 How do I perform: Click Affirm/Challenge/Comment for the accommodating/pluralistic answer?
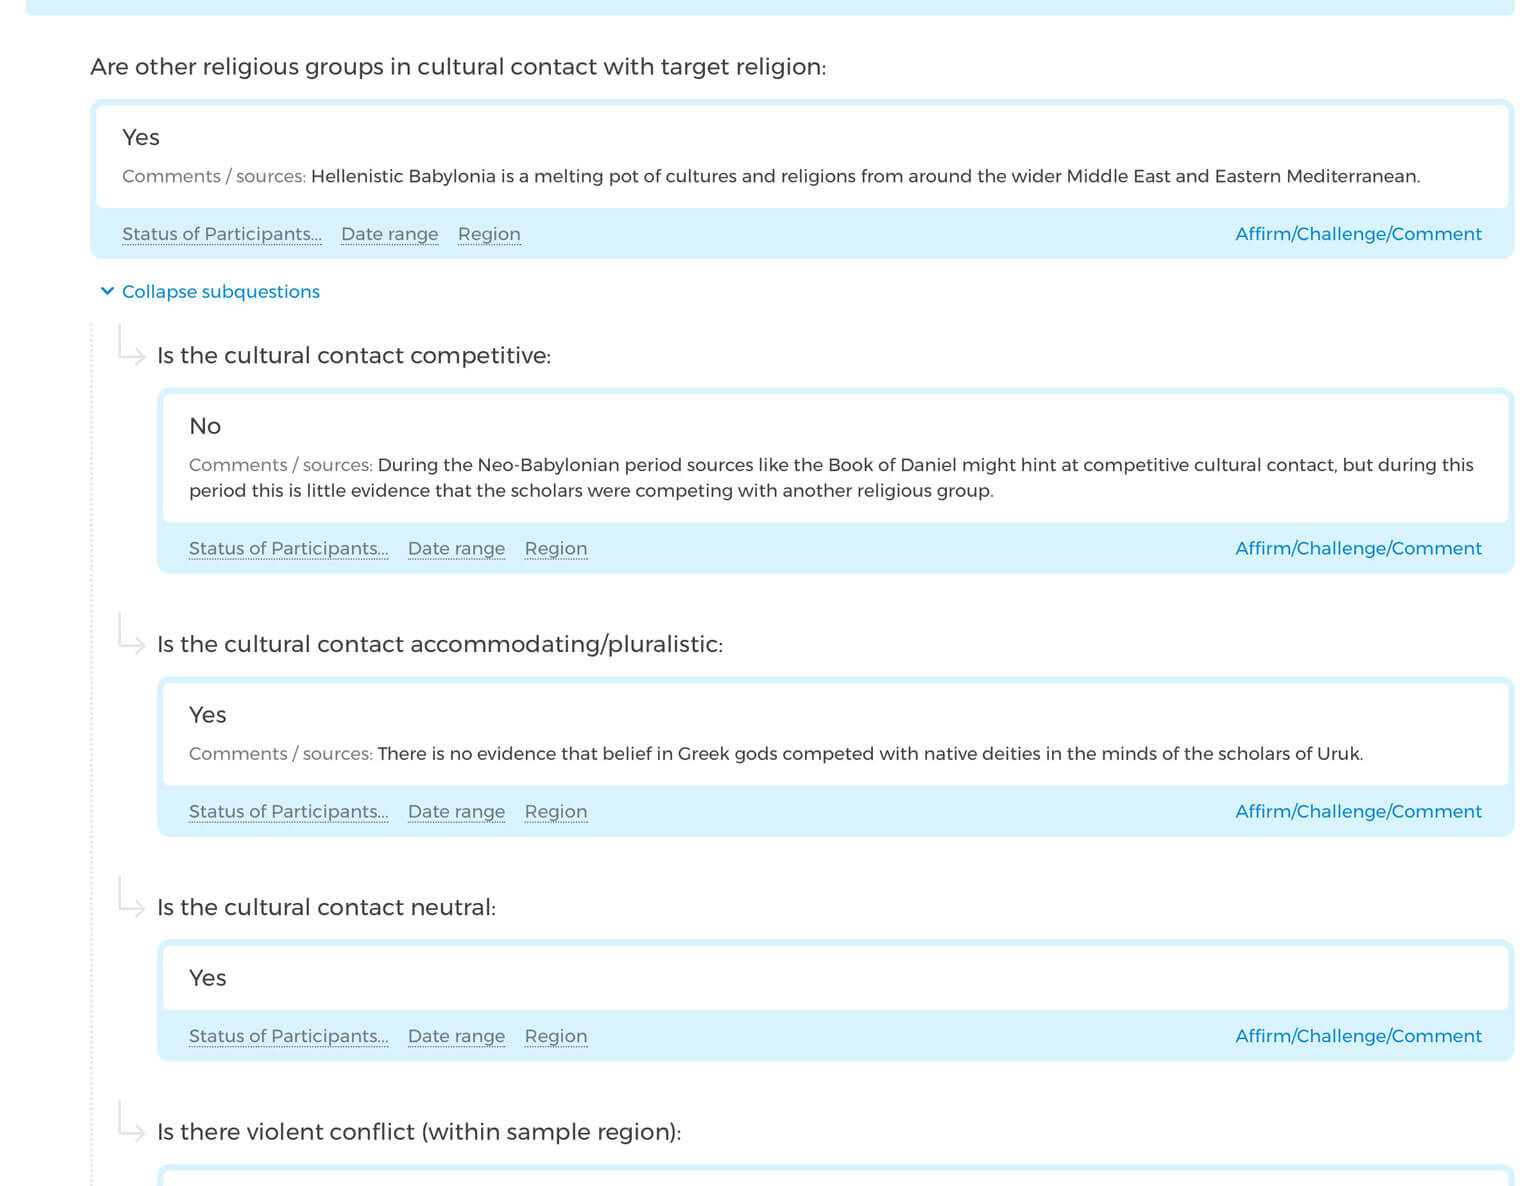tap(1357, 812)
